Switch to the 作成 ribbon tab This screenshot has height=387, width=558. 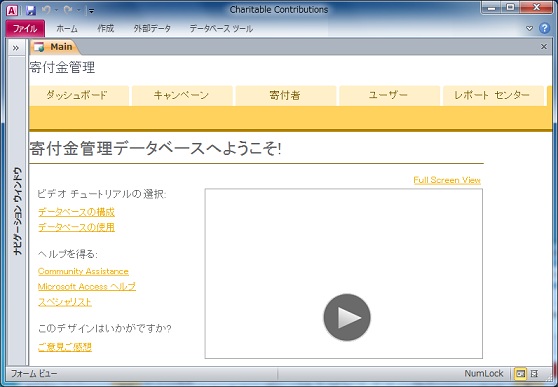point(106,28)
